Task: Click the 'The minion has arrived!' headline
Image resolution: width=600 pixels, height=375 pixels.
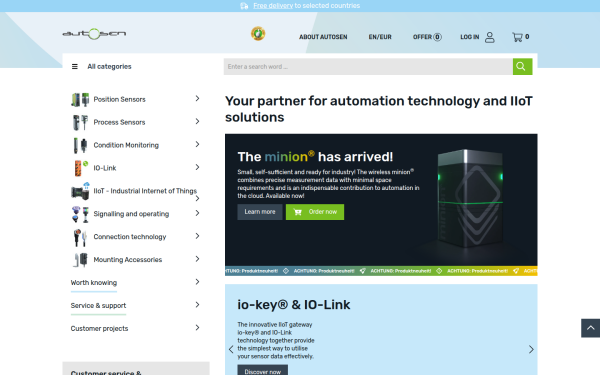Action: pyautogui.click(x=315, y=157)
